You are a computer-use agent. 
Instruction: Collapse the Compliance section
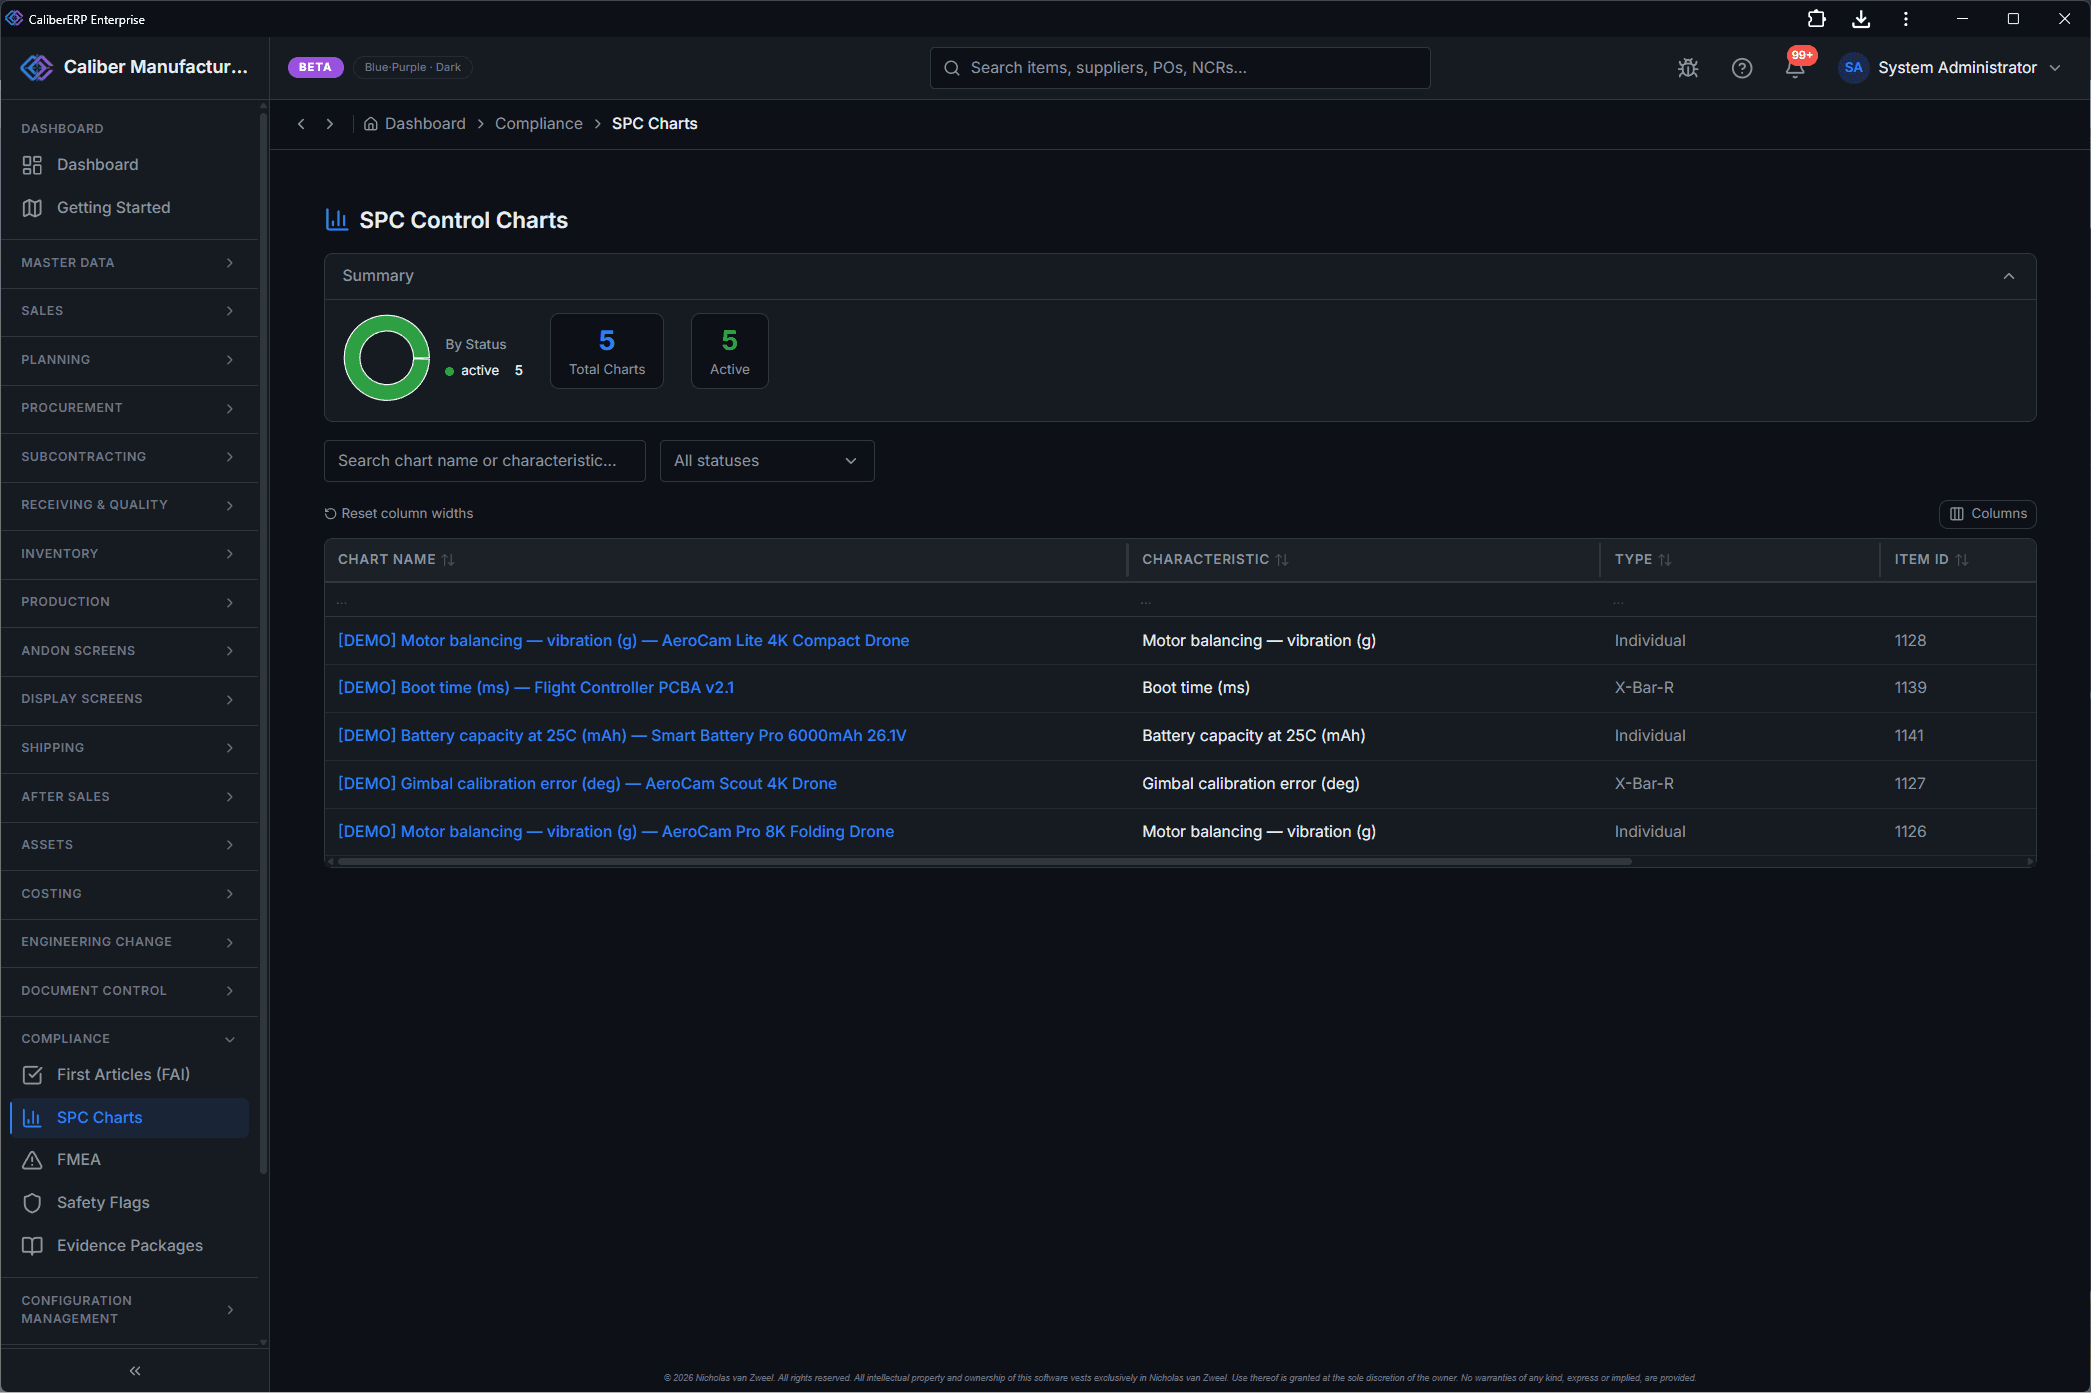(x=128, y=1039)
